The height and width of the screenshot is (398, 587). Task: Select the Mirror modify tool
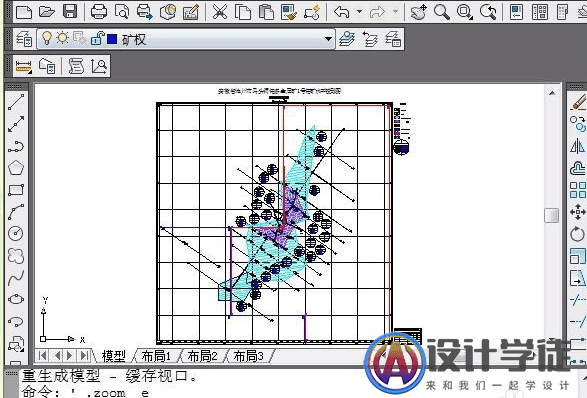(x=577, y=146)
